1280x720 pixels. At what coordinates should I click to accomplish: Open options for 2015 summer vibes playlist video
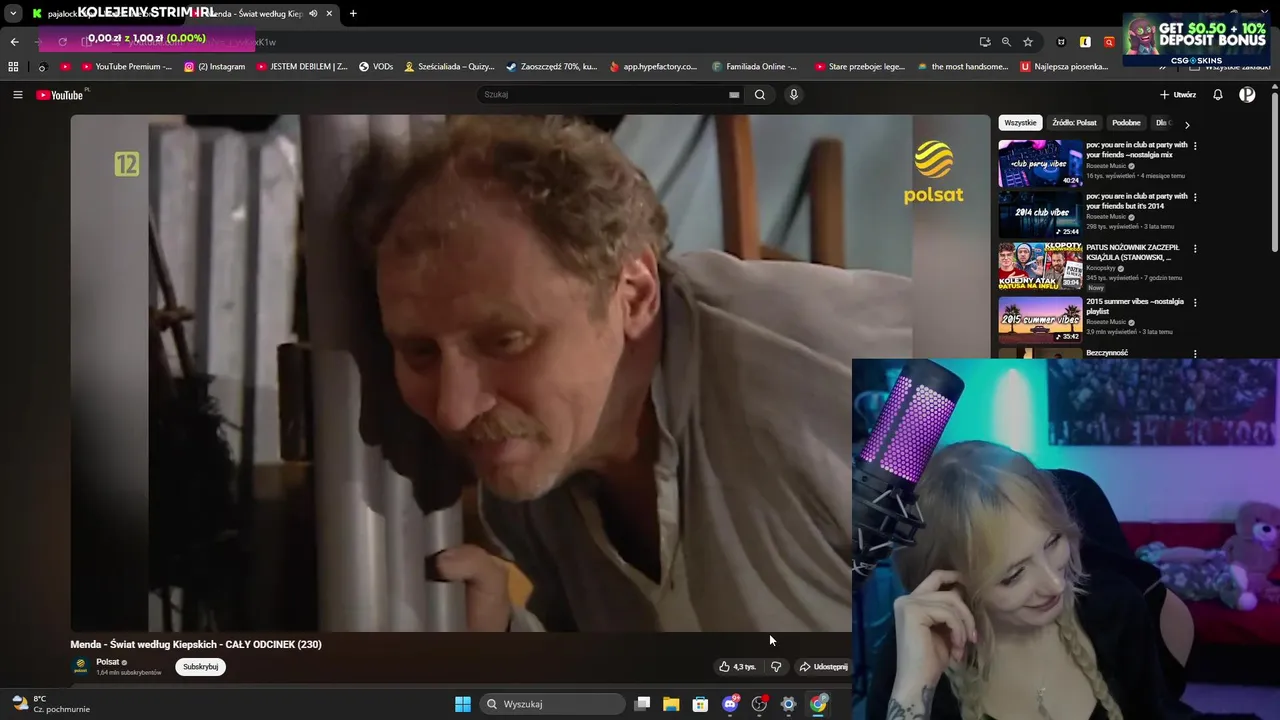1195,303
